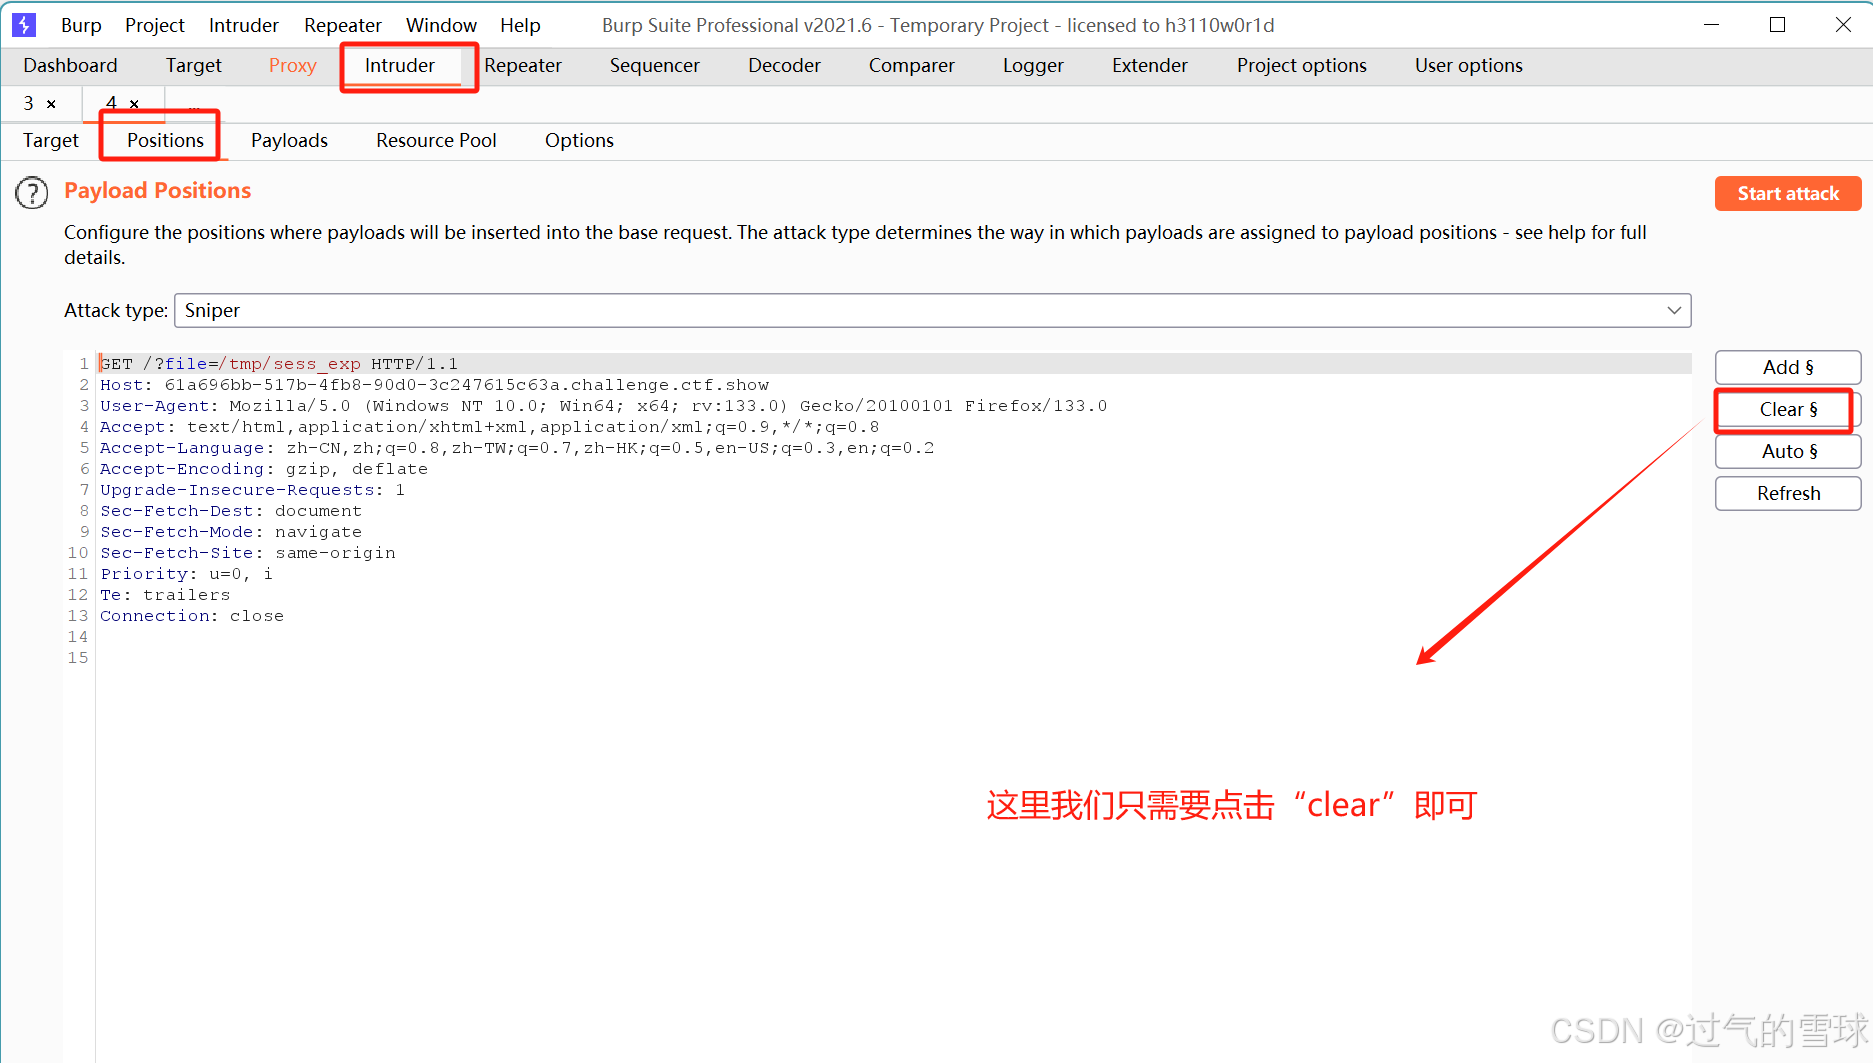Viewport: 1873px width, 1063px height.
Task: Close Intruder attack tab 4
Action: [134, 103]
